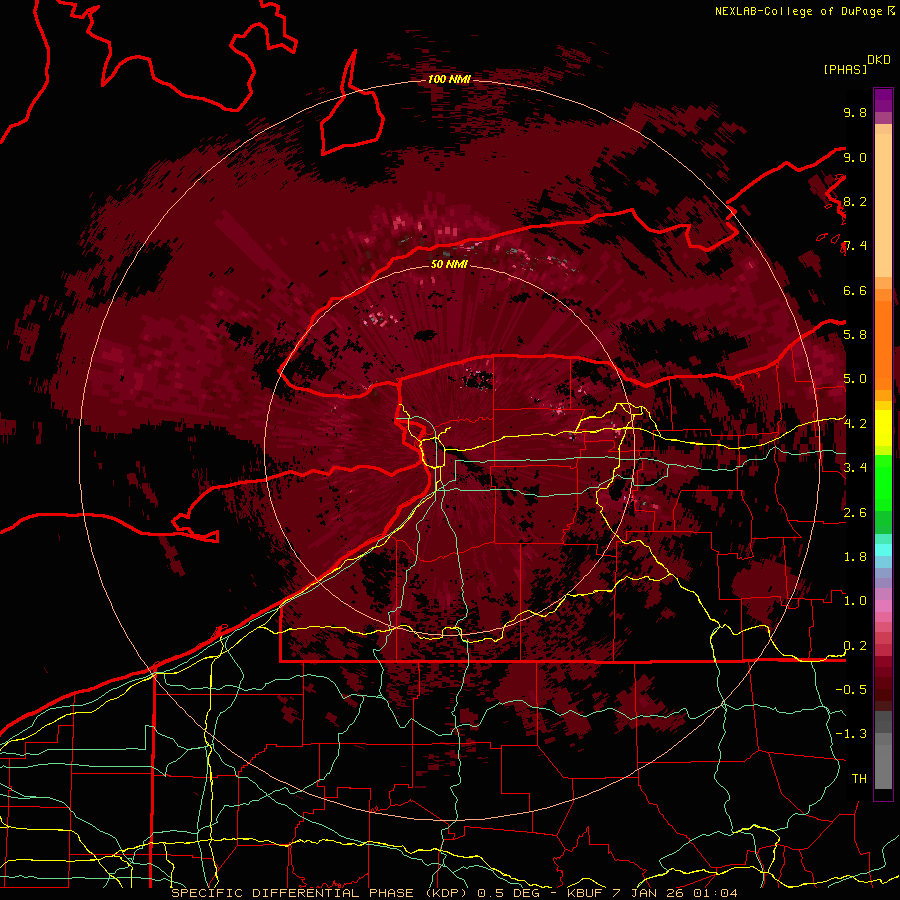Click the 2.6 scale value
Screen dimensions: 900x900
coord(855,513)
